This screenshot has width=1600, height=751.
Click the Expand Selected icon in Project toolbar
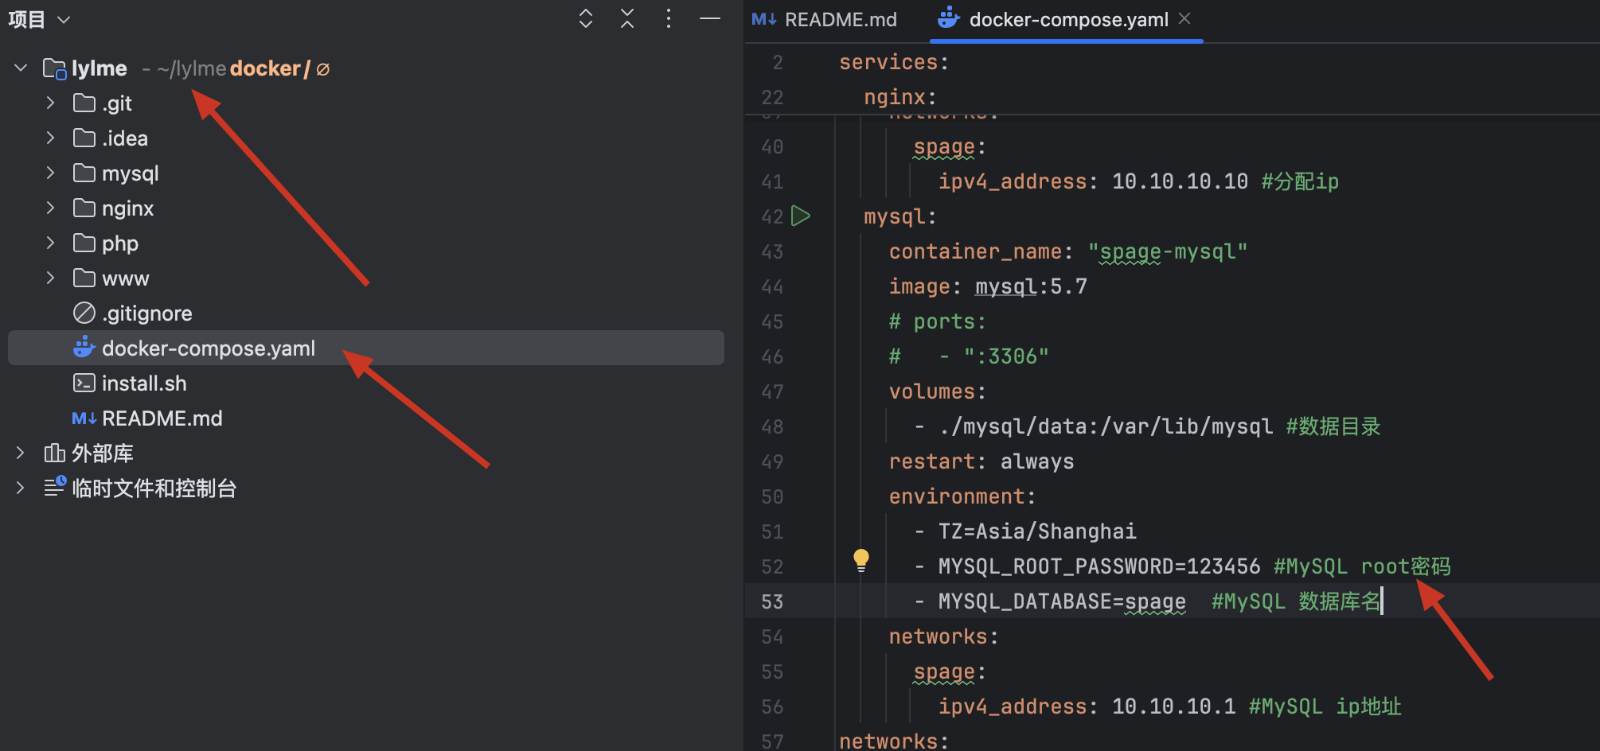point(586,19)
